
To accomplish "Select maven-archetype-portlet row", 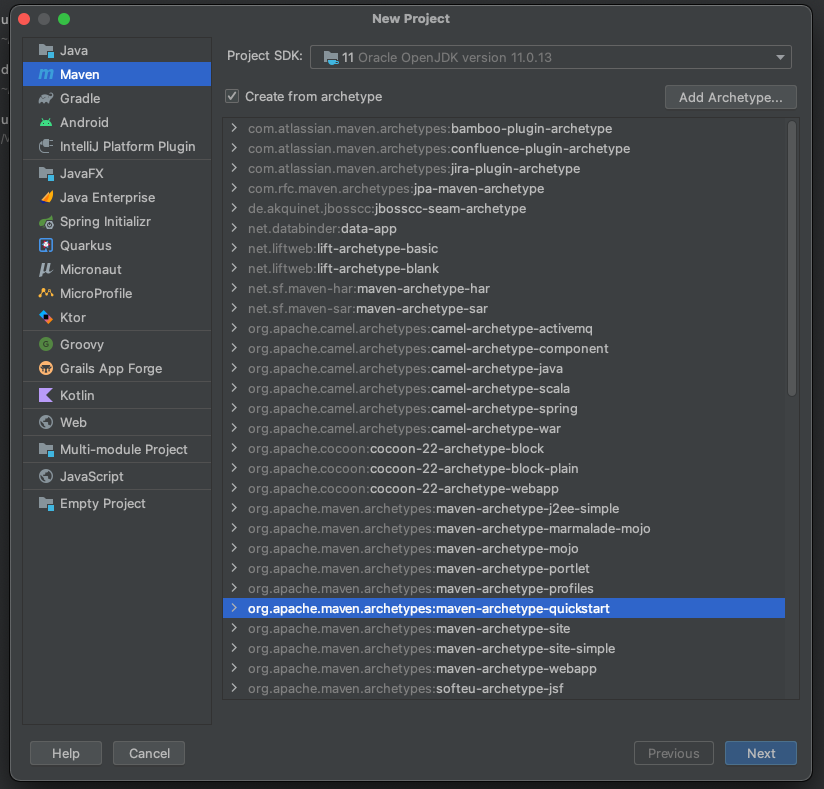I will click(504, 568).
